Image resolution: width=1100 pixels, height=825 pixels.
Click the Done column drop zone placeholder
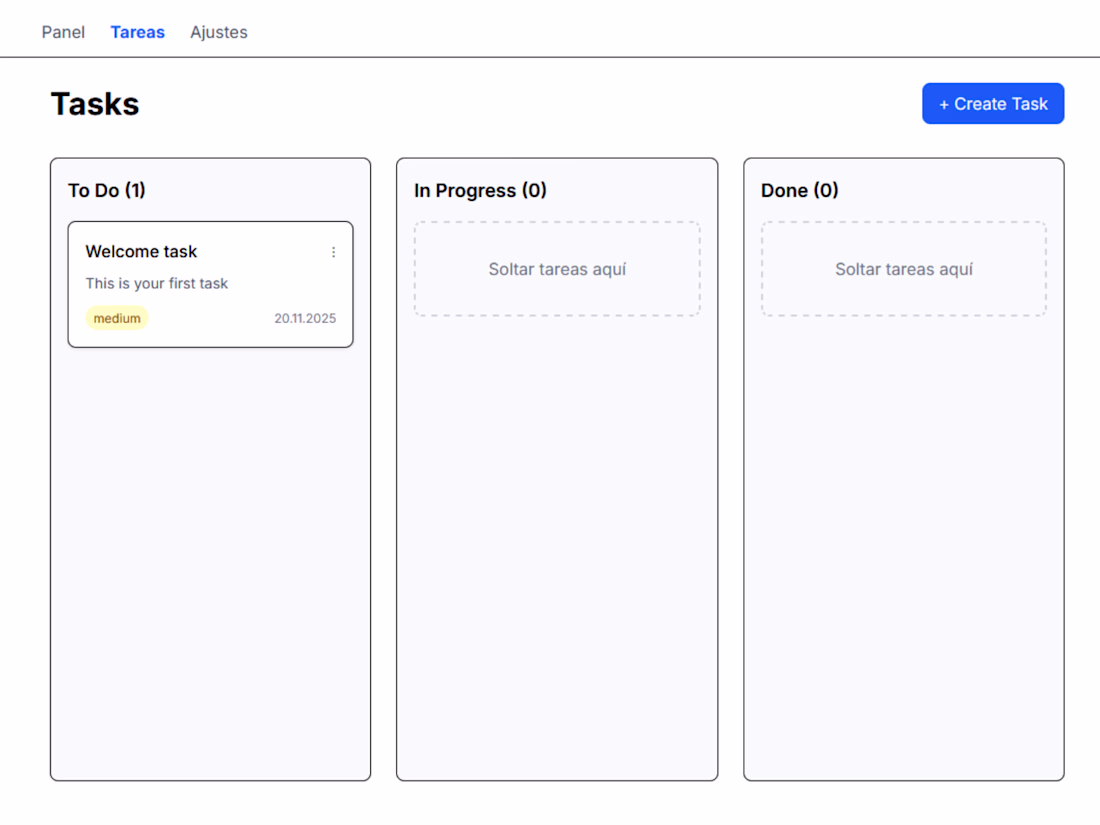click(x=903, y=269)
